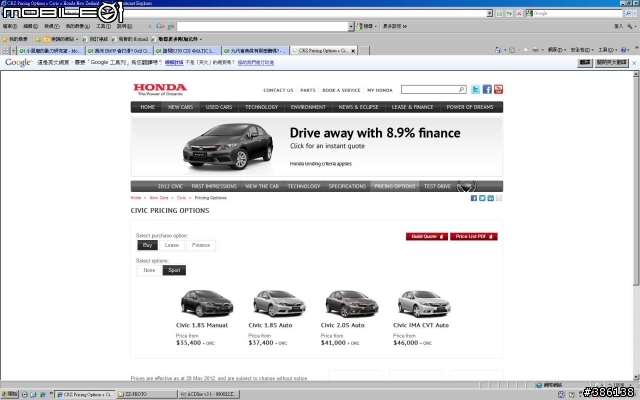
Task: Open the Start button on taskbar
Action: [x=10, y=394]
